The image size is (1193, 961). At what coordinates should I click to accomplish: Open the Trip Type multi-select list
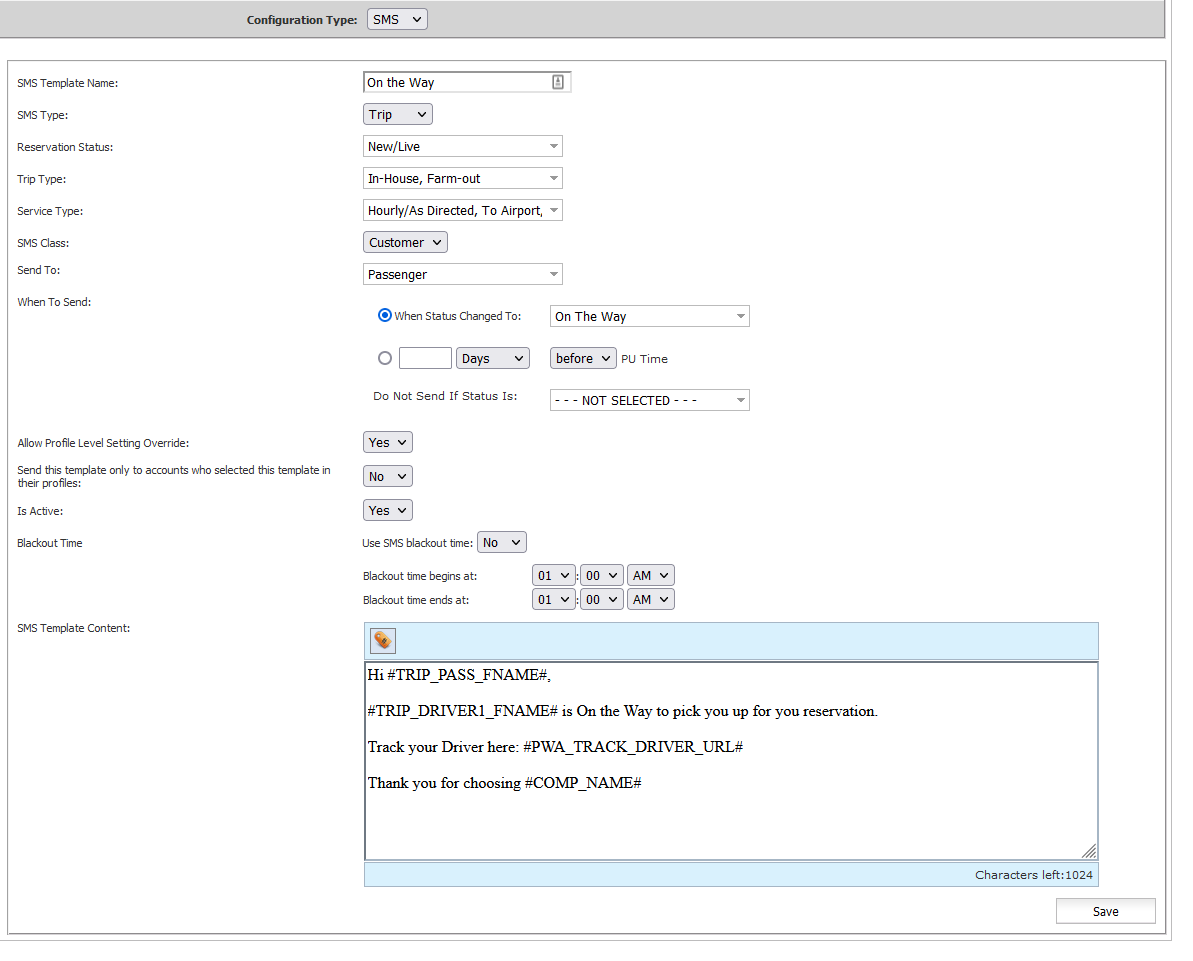tap(462, 178)
